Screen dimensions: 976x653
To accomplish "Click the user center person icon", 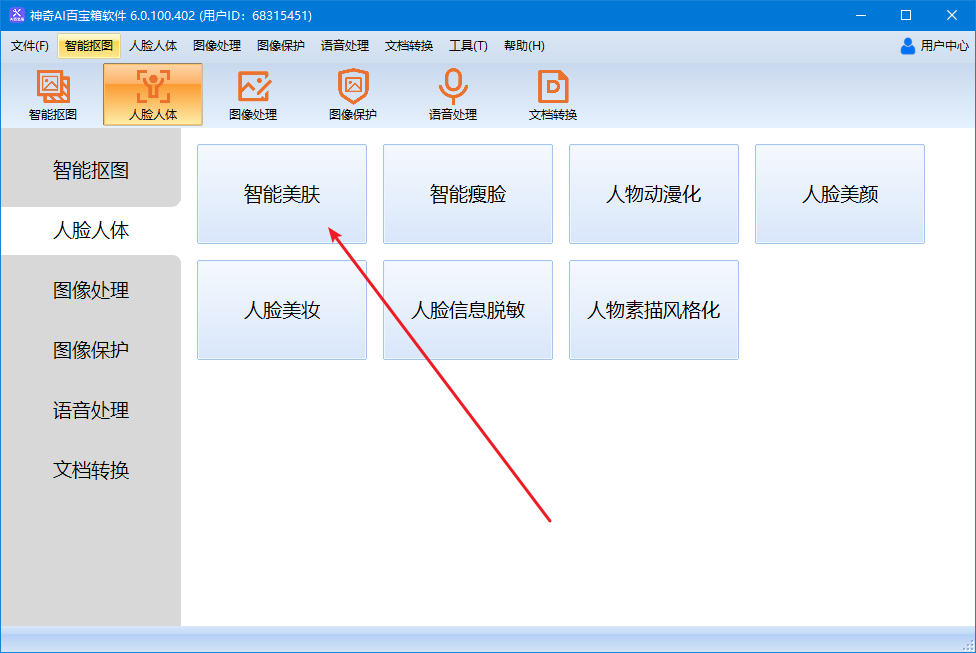I will tap(908, 45).
